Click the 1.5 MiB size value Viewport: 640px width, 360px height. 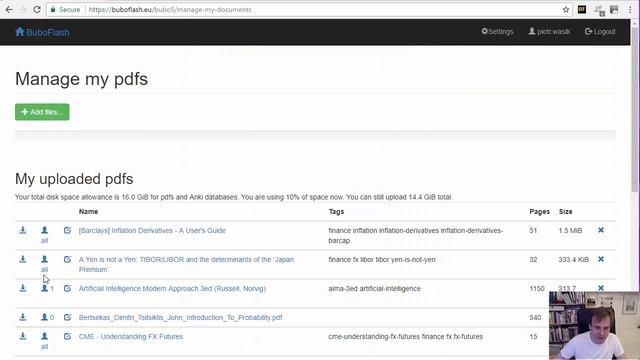pos(570,230)
